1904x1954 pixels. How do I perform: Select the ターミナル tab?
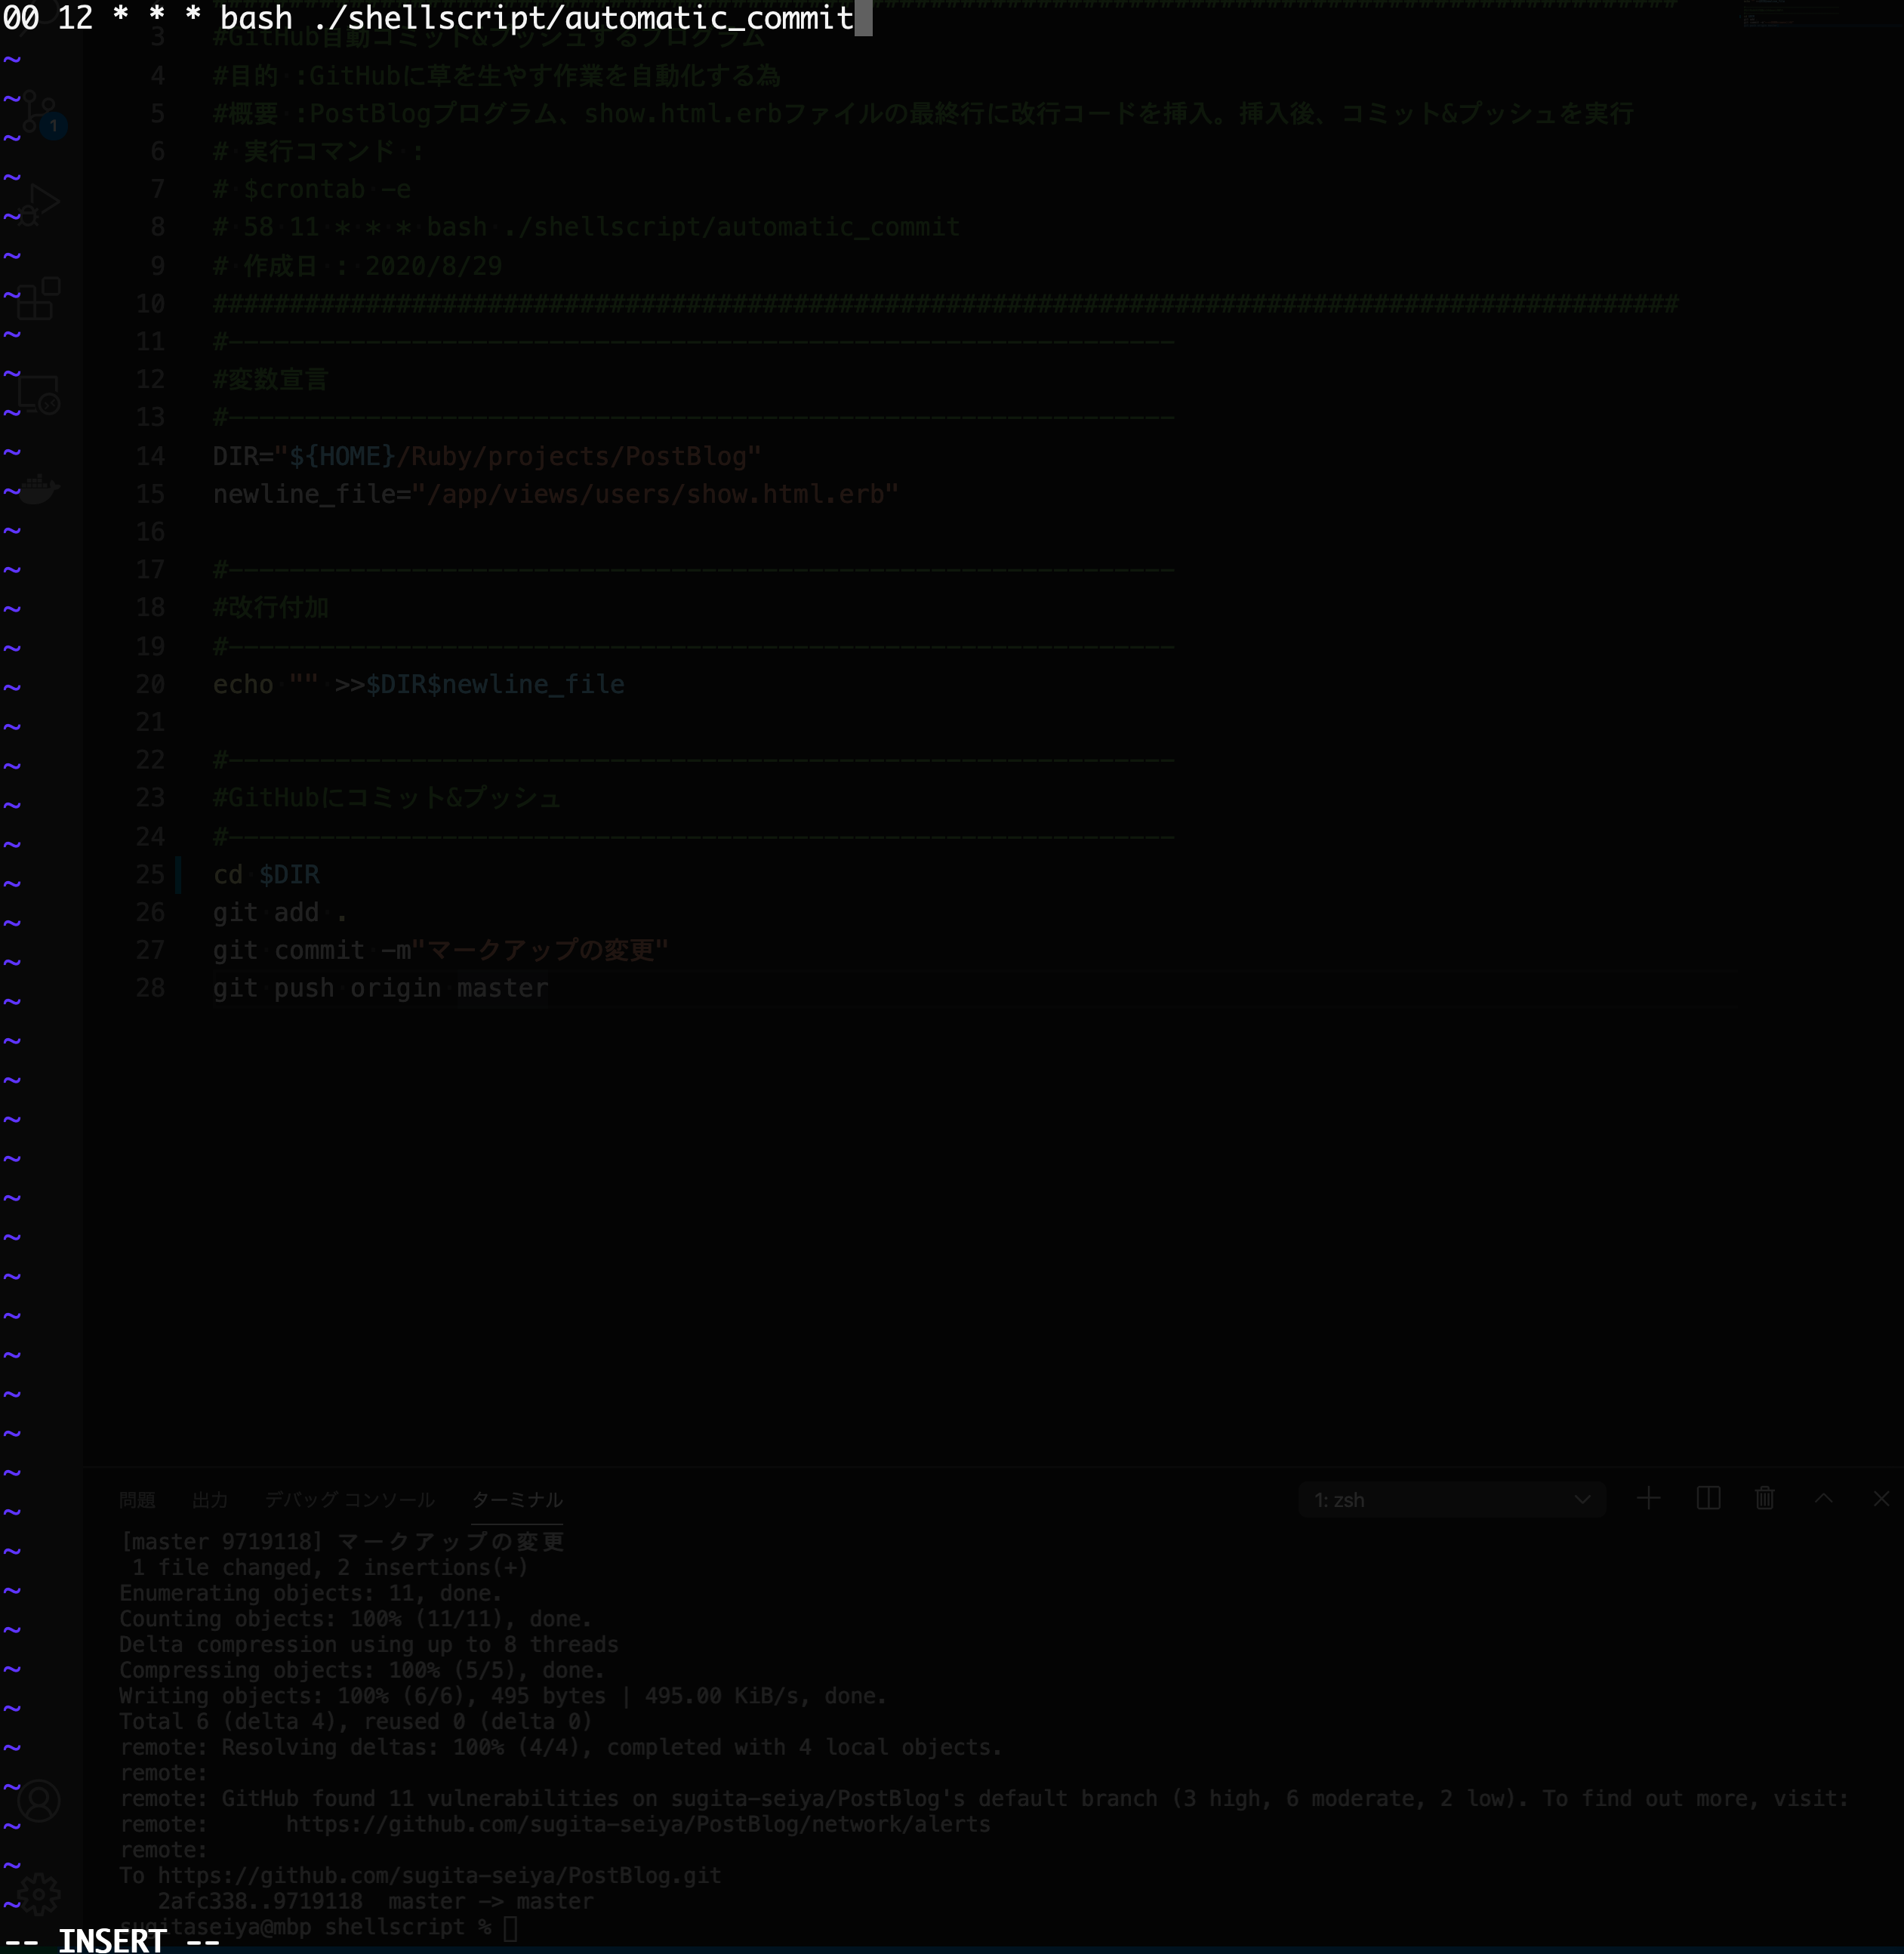coord(517,1500)
